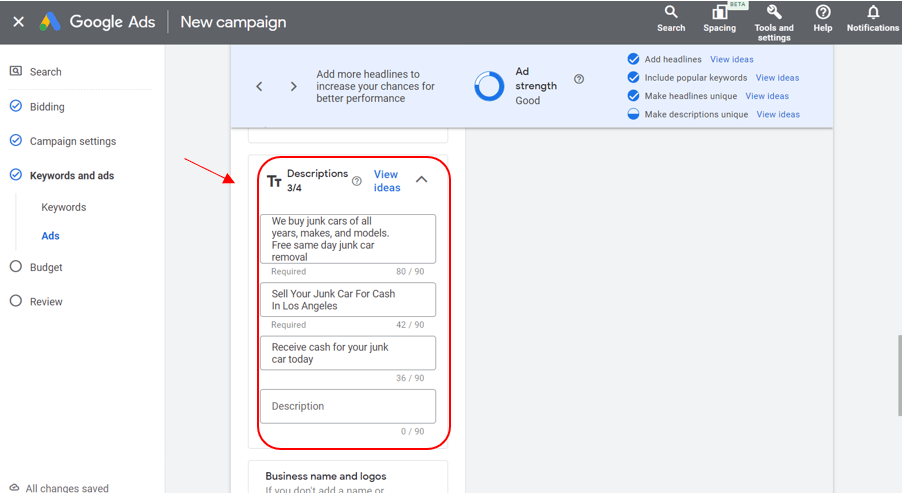Open the Budget step label

click(46, 267)
